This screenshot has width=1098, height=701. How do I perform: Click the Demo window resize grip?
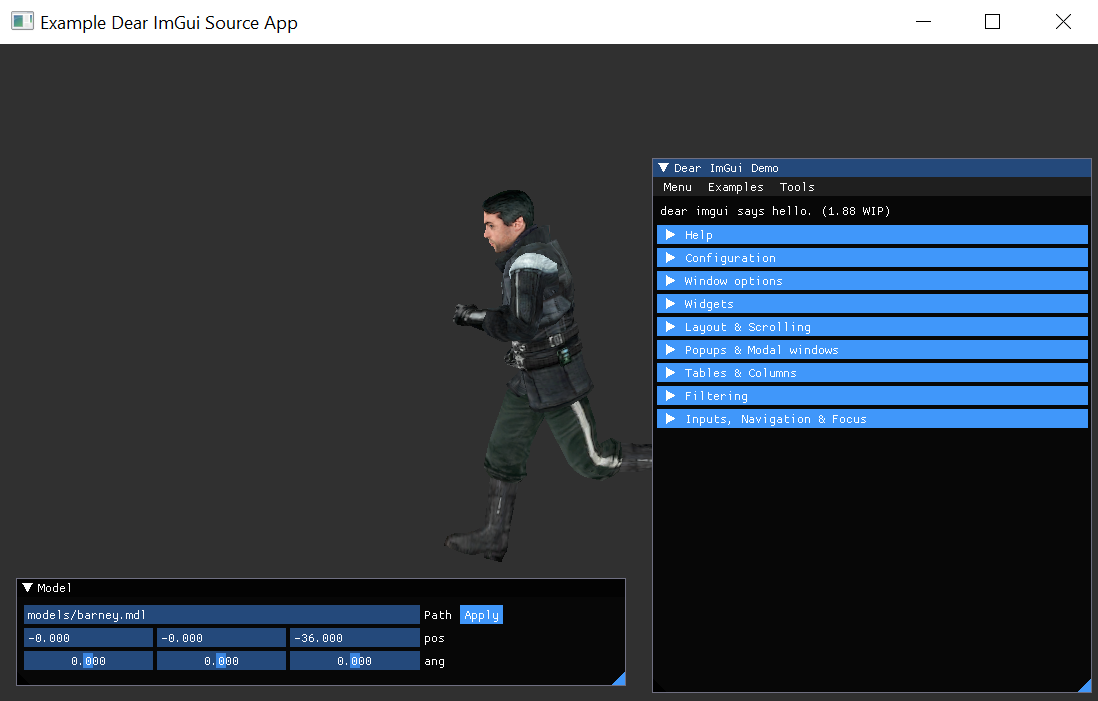coord(1084,685)
